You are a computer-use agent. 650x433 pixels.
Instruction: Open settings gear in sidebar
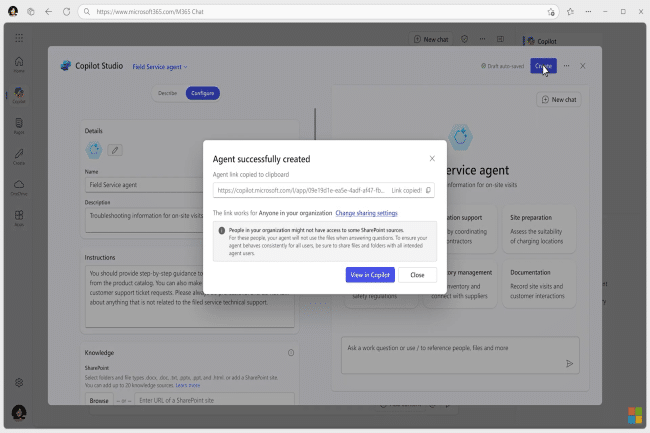[x=19, y=382]
